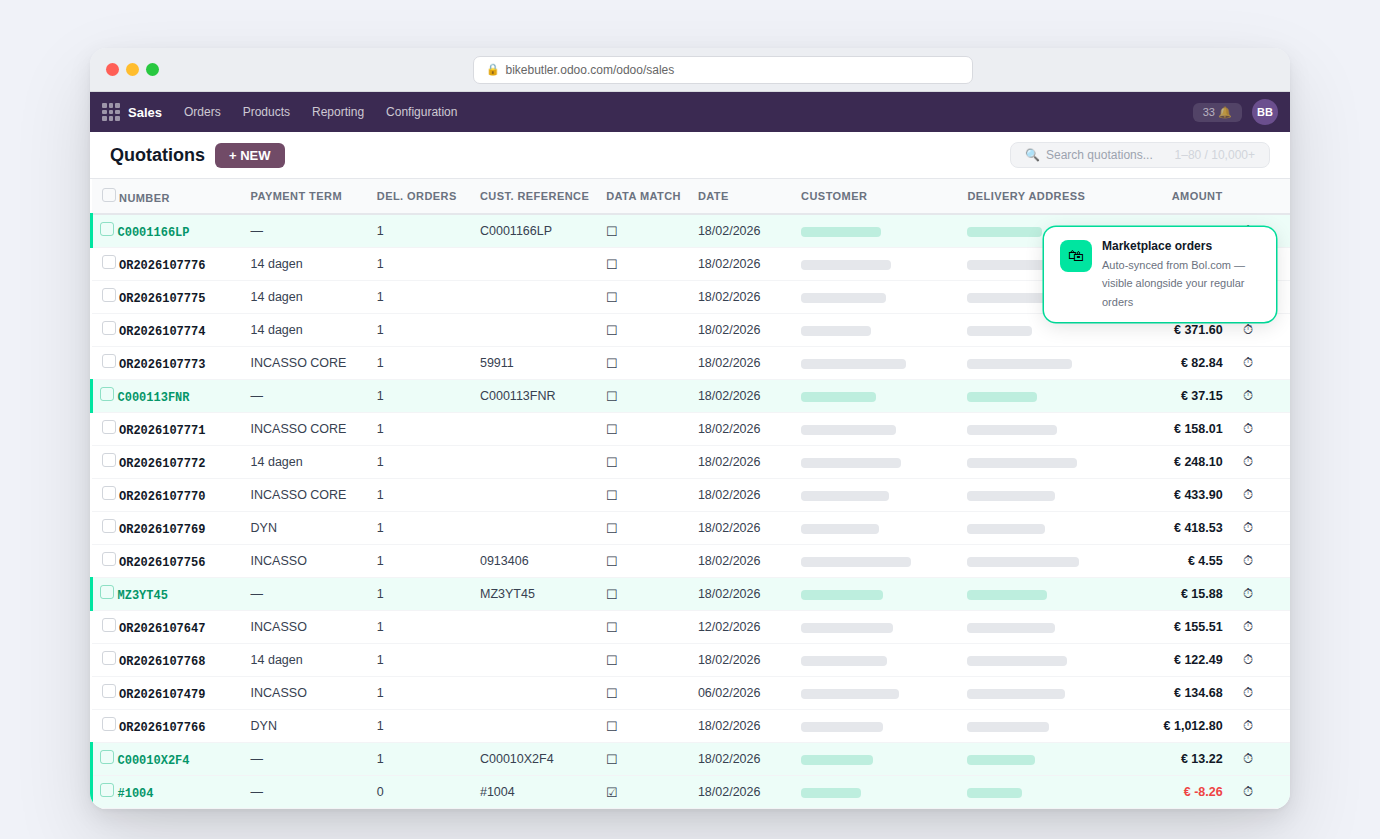Image resolution: width=1380 pixels, height=839 pixels.
Task: Click the activity clock on the MZ3YT45 row
Action: (1247, 593)
